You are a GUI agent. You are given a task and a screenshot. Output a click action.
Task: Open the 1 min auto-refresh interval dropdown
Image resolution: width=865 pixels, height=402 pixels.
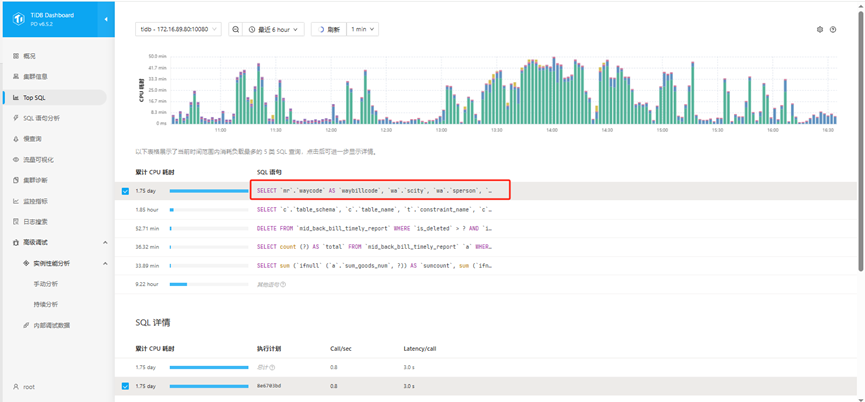click(363, 30)
